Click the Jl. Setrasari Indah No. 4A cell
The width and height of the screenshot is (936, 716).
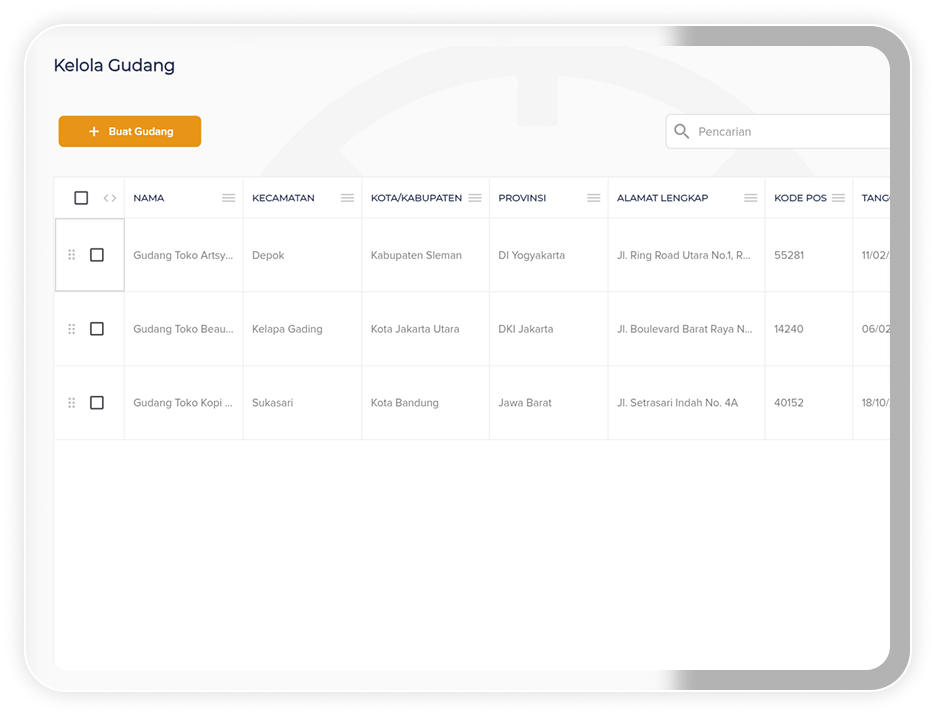point(677,403)
